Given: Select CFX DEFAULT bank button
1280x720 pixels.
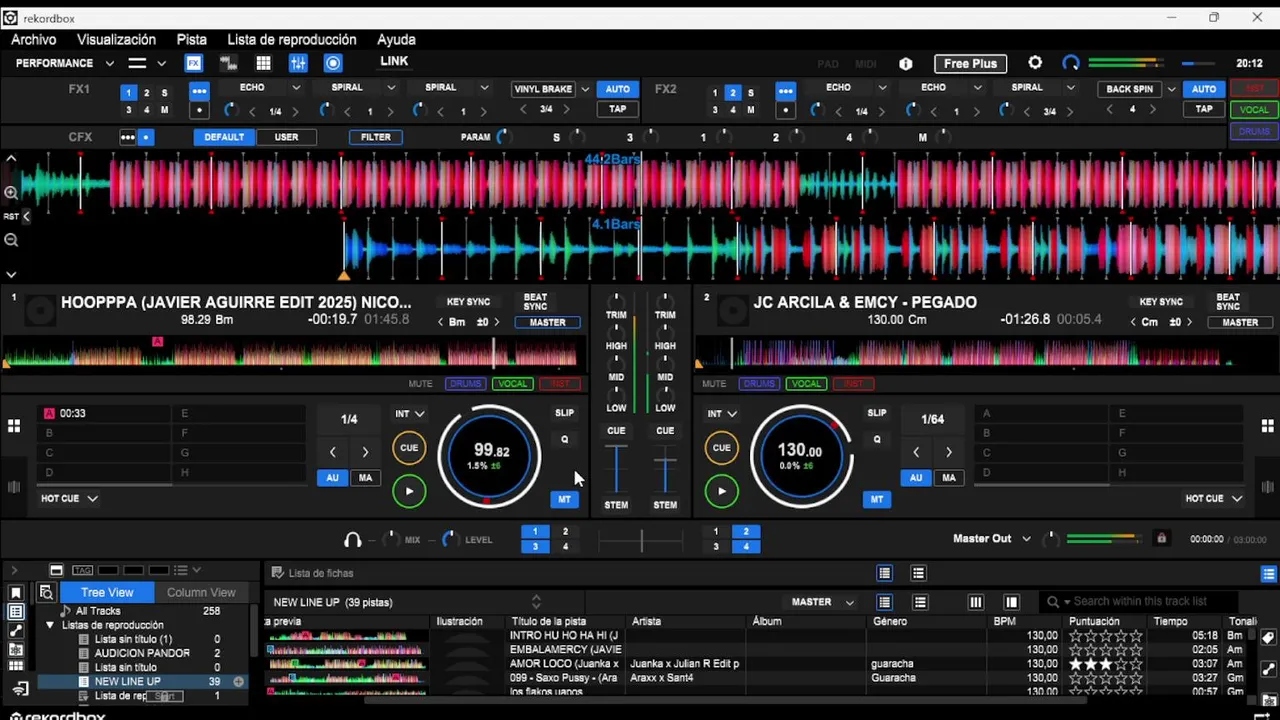Looking at the screenshot, I should tap(224, 137).
